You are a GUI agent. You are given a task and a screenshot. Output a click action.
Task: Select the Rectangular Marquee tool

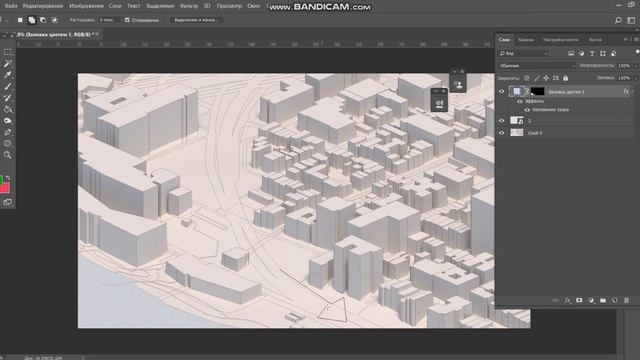coord(7,52)
